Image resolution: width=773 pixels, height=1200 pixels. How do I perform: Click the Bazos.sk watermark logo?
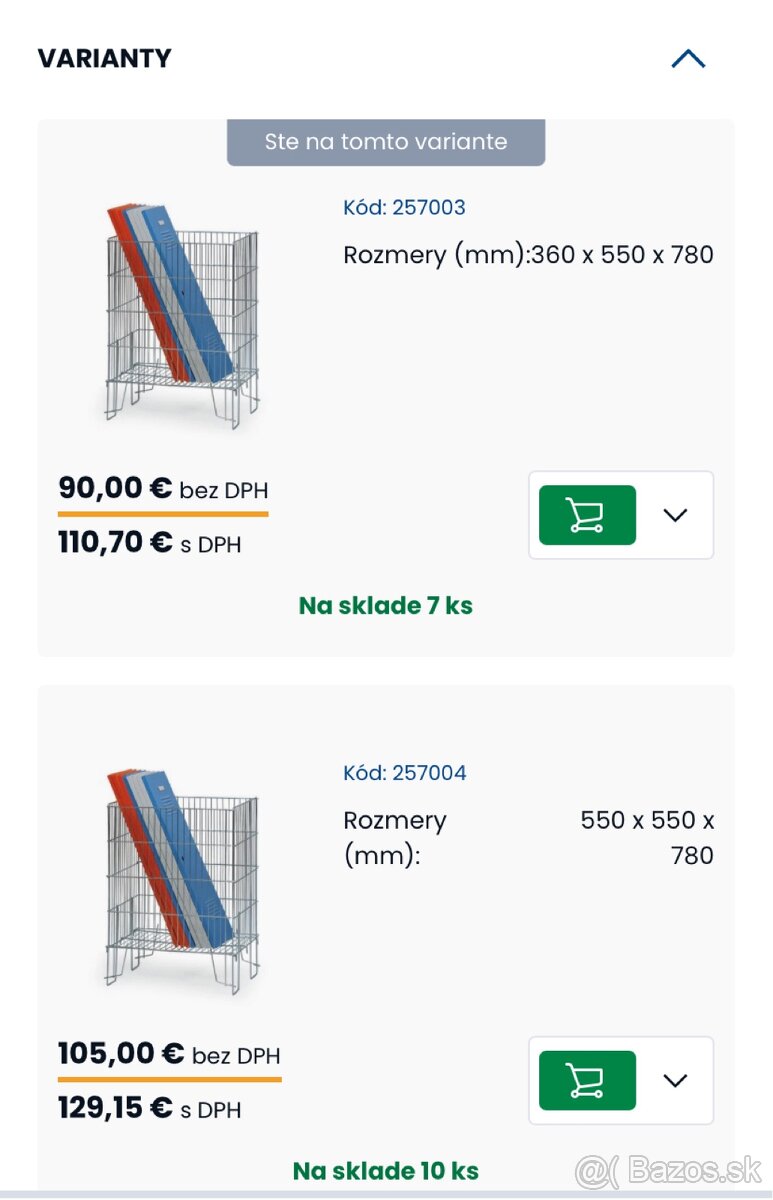point(668,1169)
